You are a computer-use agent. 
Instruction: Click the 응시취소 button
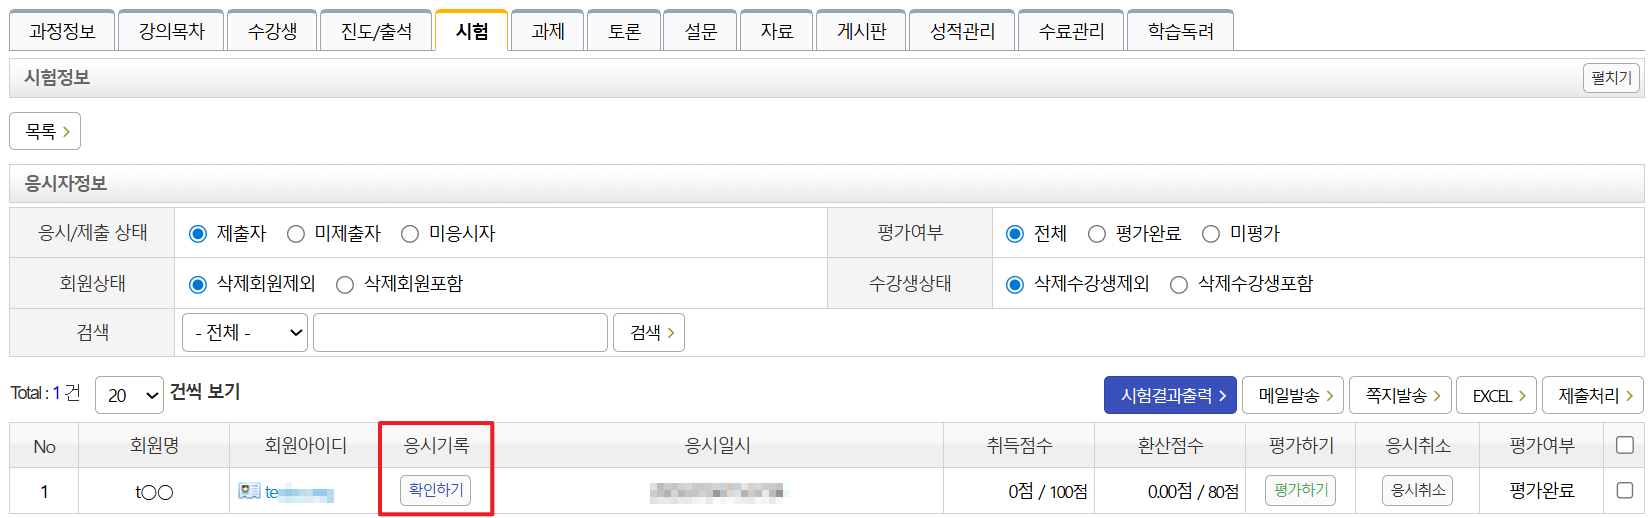(x=1418, y=490)
